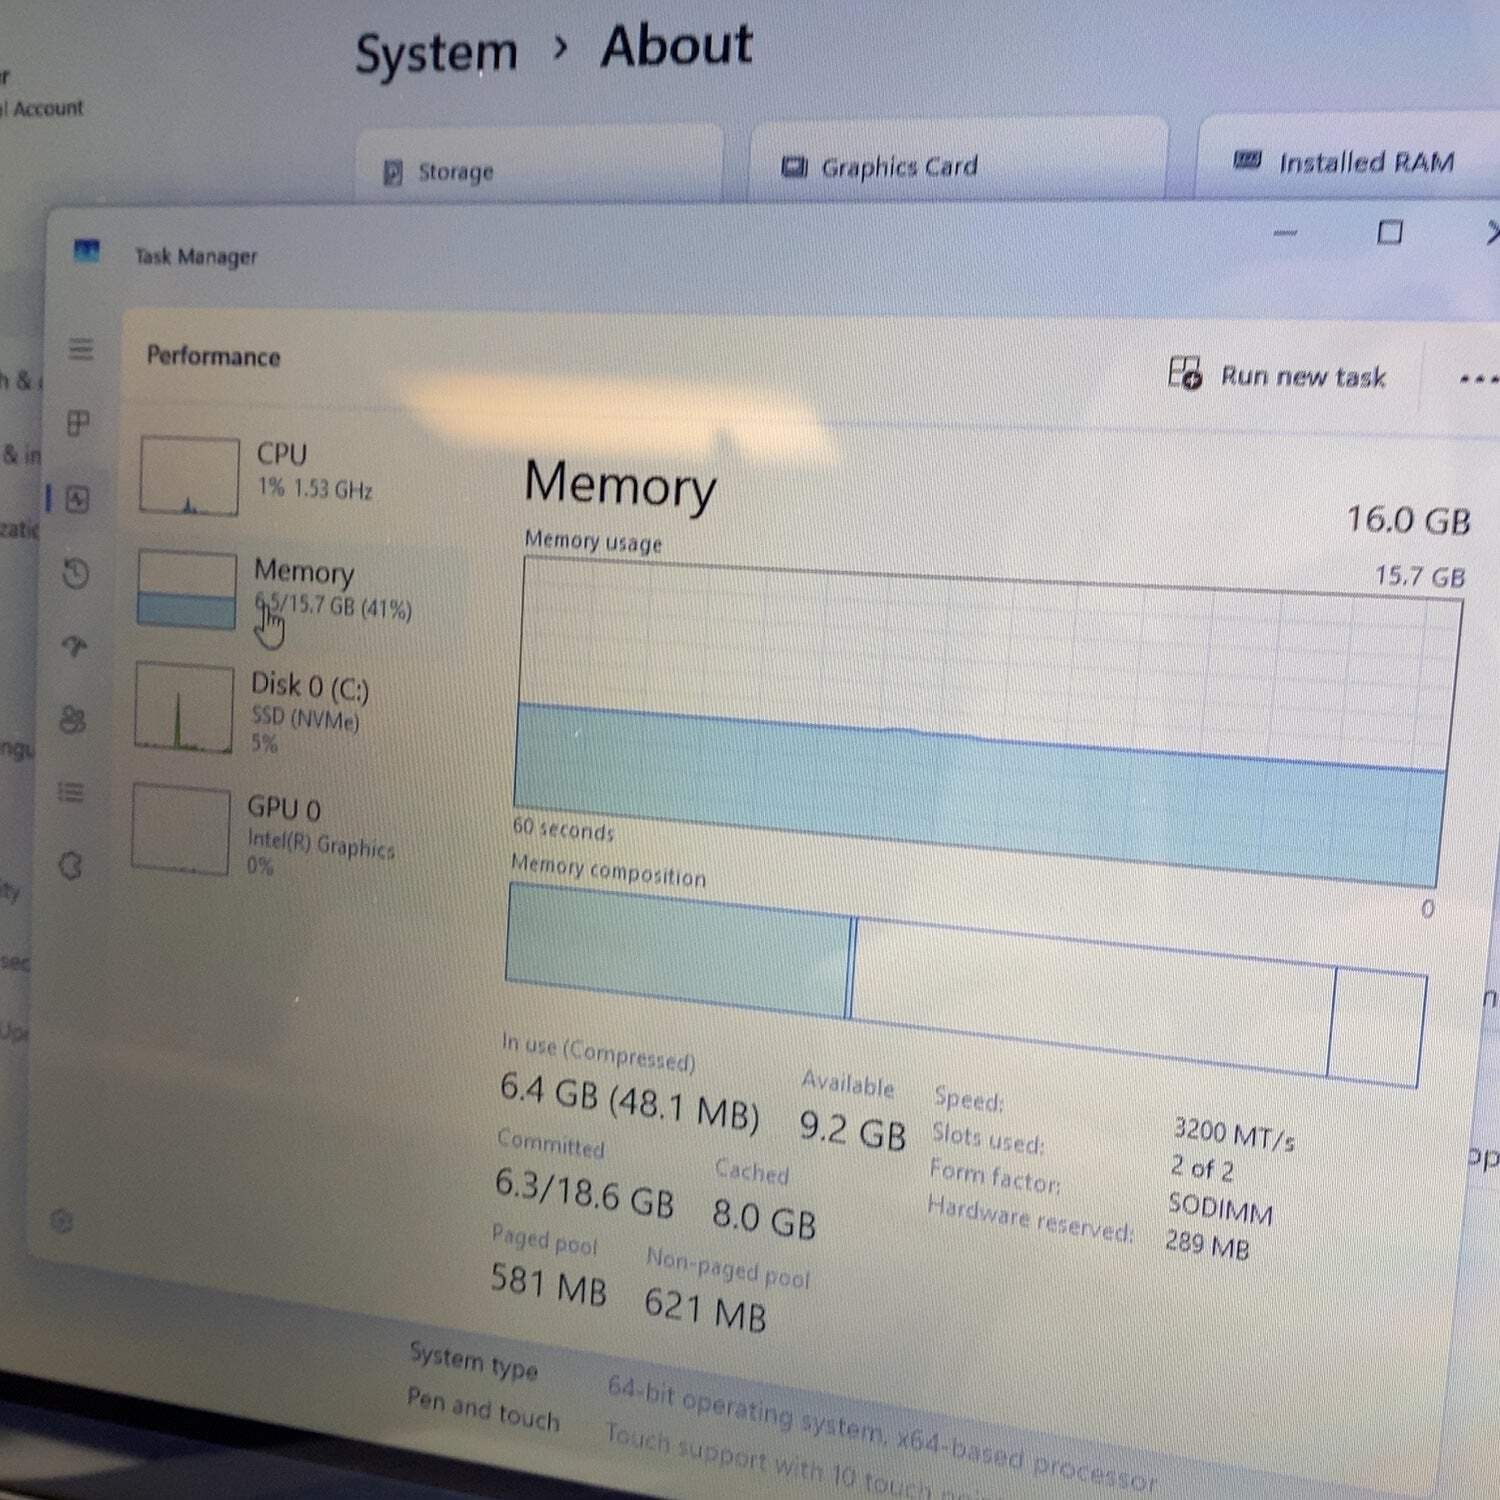The width and height of the screenshot is (1500, 1500).
Task: Click the '6.4 GB (48.1 MB)' in use value
Action: point(630,1101)
